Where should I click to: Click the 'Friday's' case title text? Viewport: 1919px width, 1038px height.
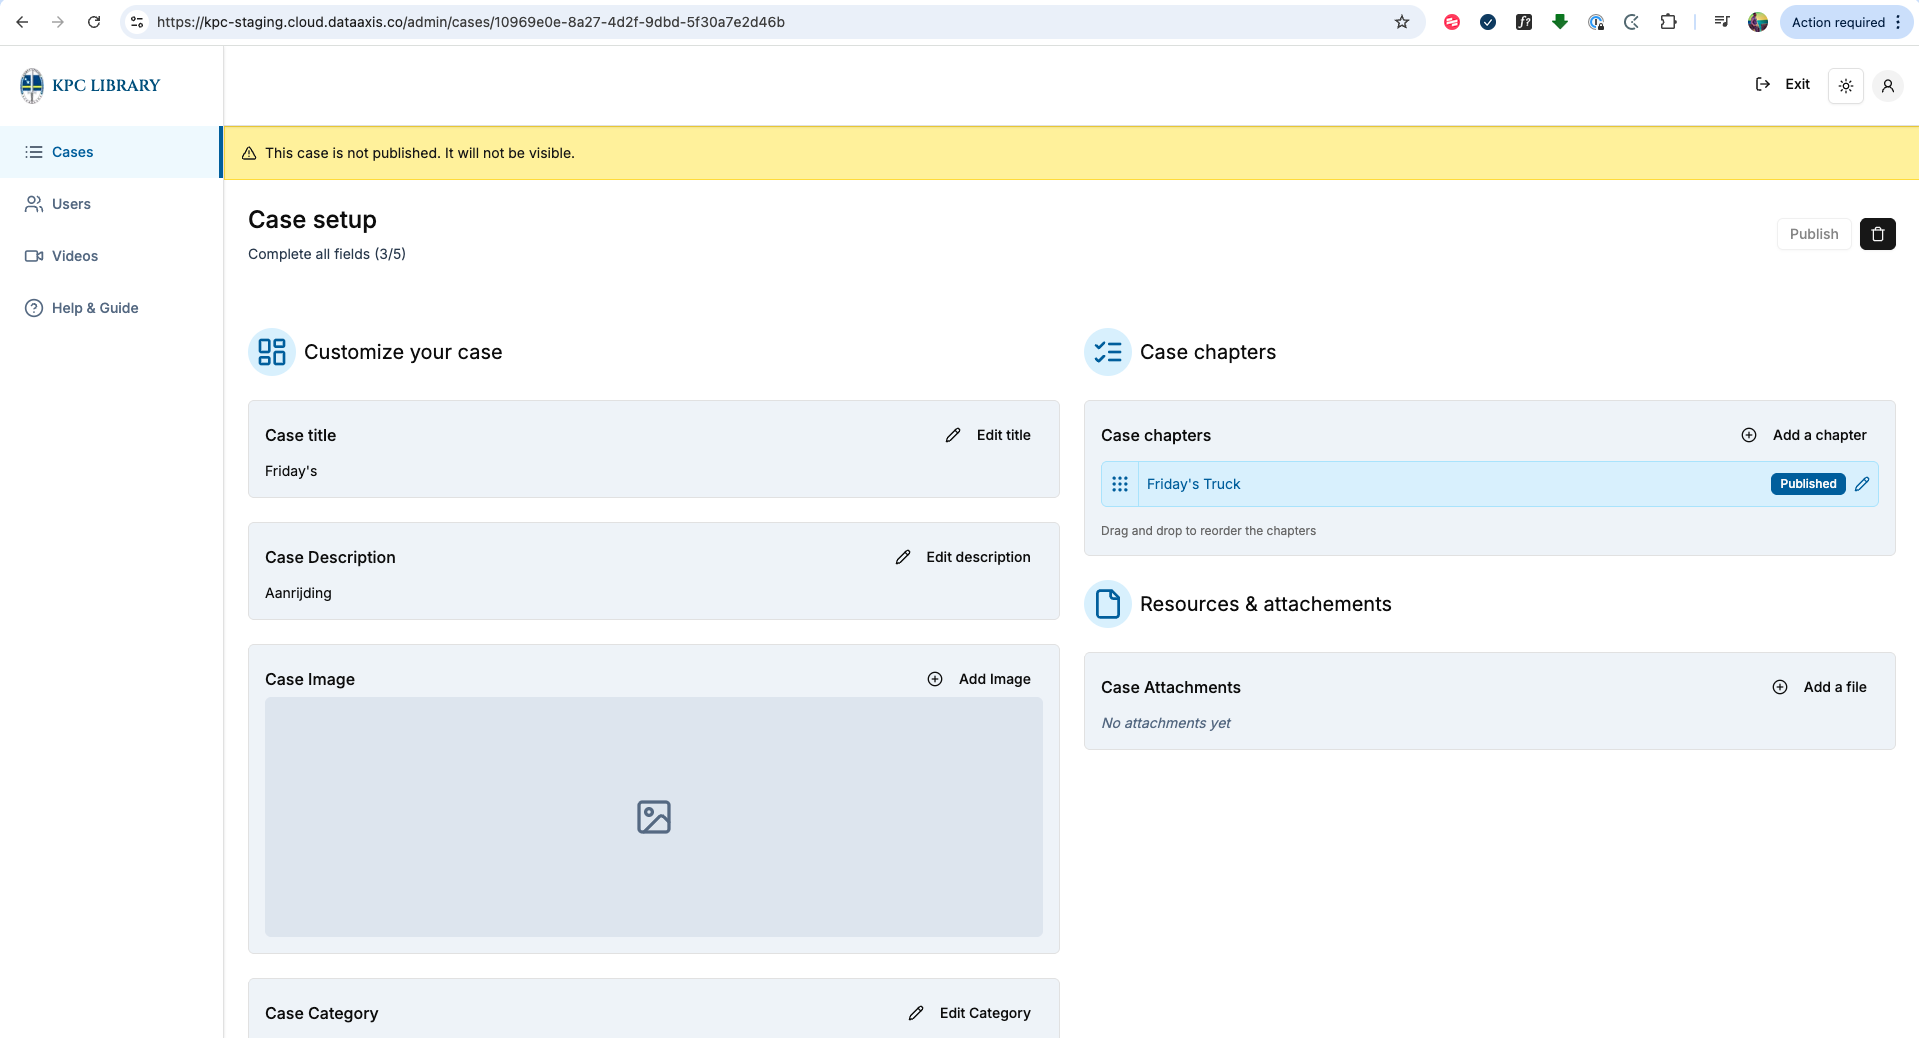click(291, 471)
